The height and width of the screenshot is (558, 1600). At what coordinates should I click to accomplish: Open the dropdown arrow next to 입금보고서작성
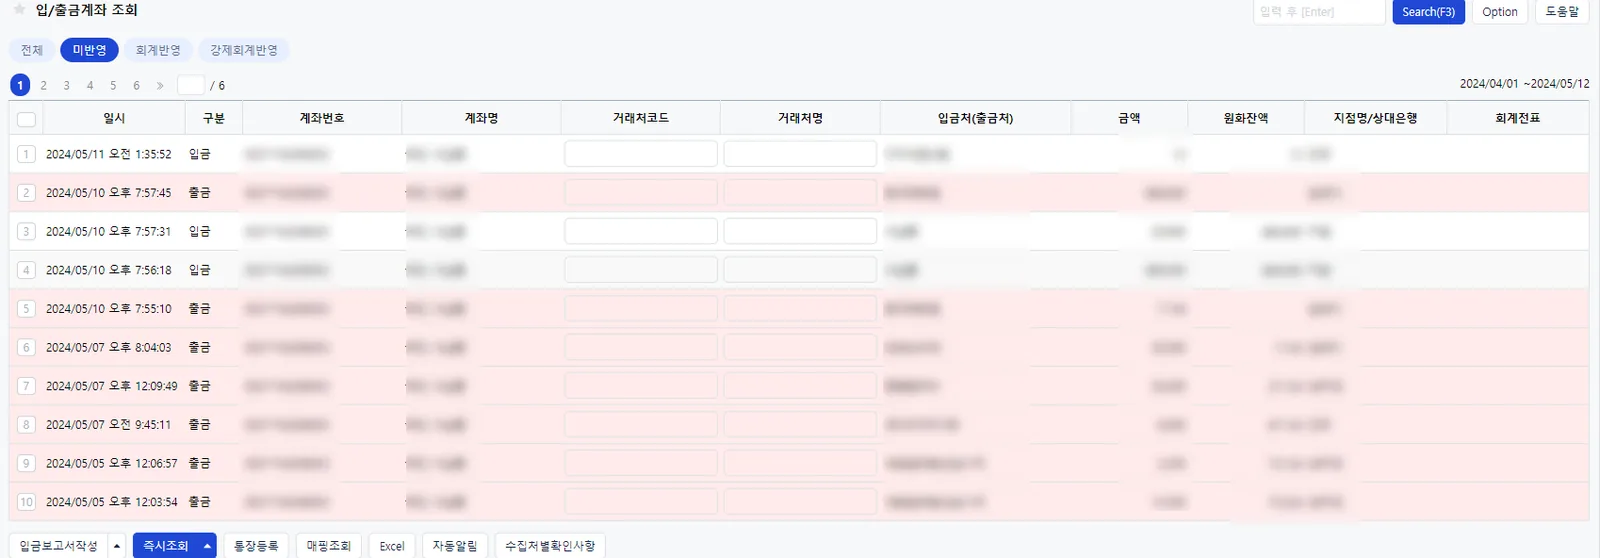(117, 546)
